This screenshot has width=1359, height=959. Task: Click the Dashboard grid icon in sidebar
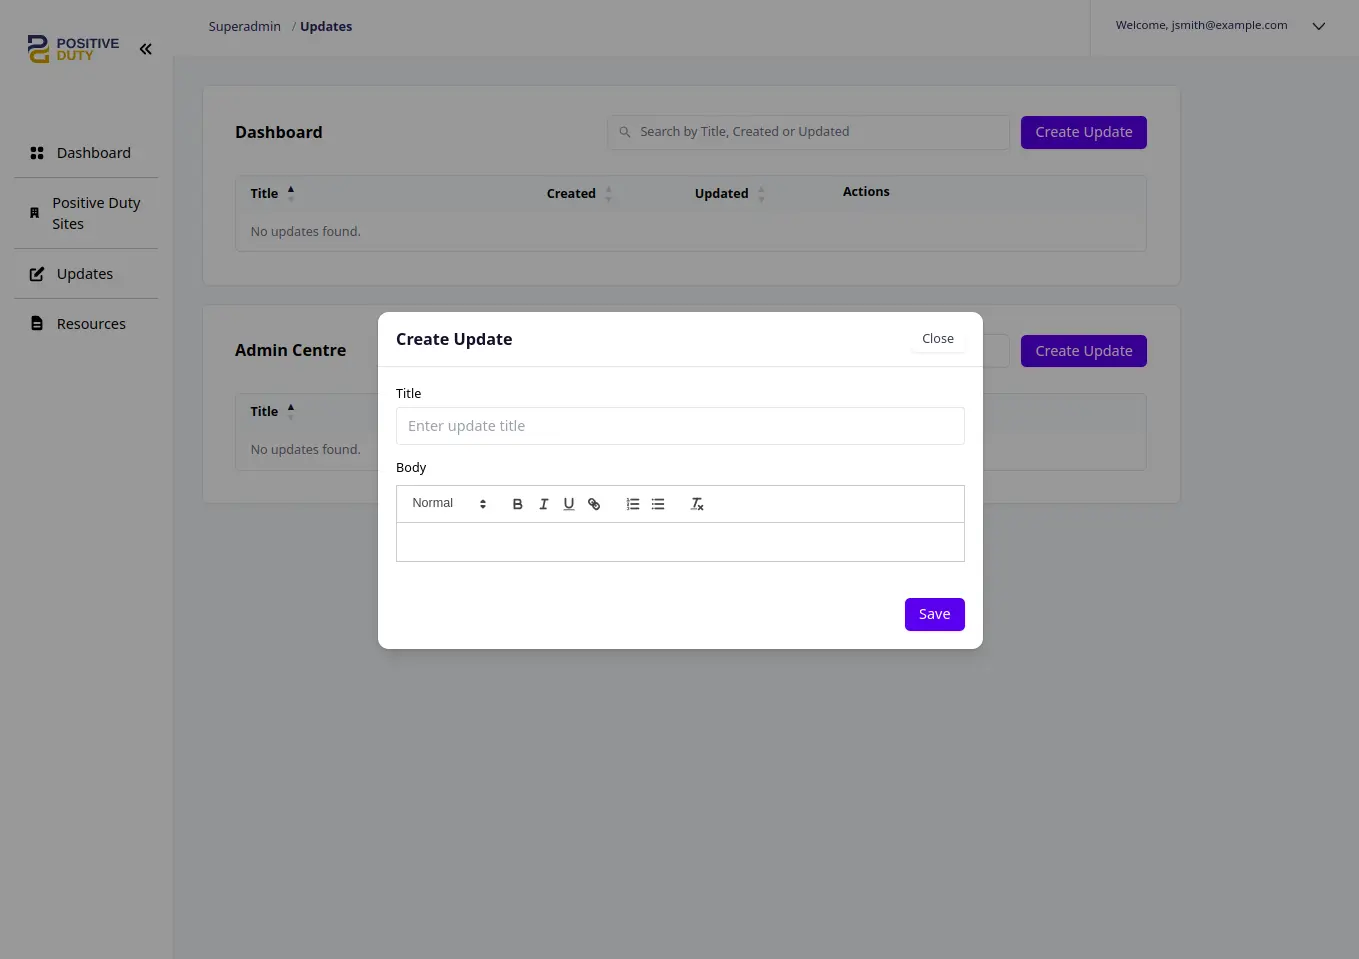pyautogui.click(x=37, y=153)
